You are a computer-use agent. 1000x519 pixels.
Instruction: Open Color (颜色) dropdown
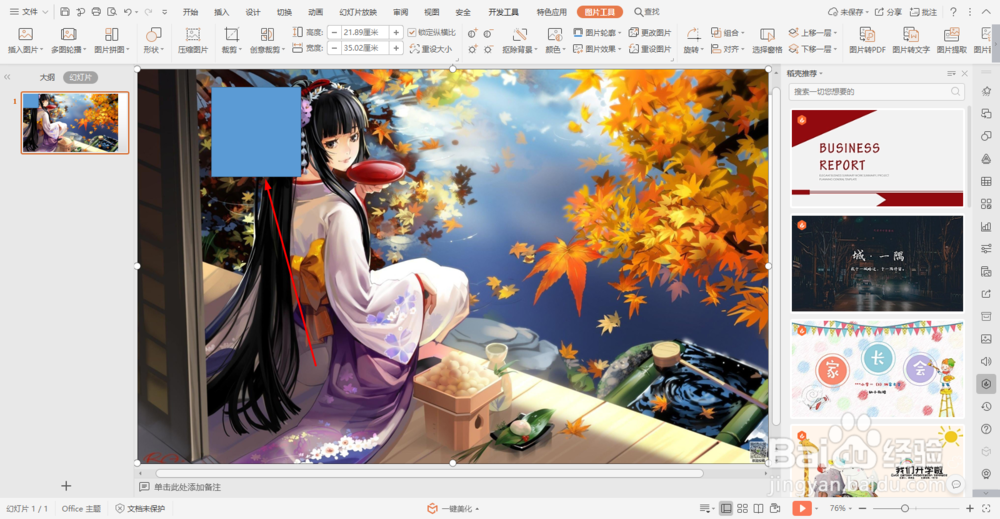click(554, 40)
